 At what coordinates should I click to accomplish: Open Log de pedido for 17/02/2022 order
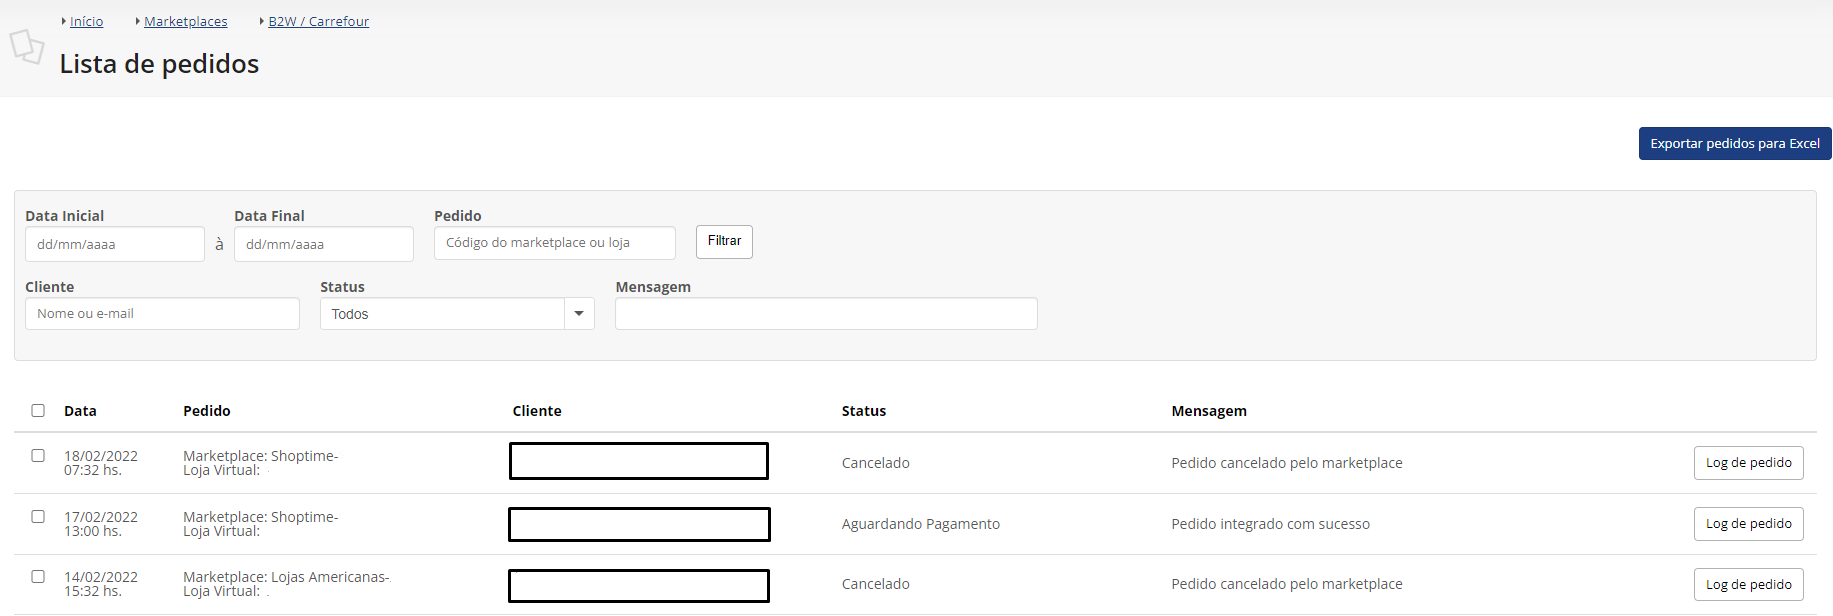point(1748,524)
